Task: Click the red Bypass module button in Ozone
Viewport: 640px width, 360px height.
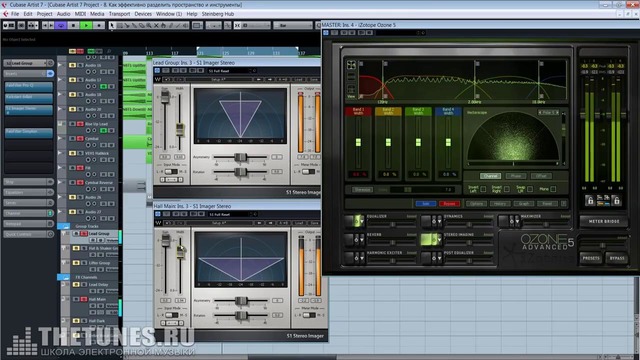Action: pyautogui.click(x=449, y=203)
